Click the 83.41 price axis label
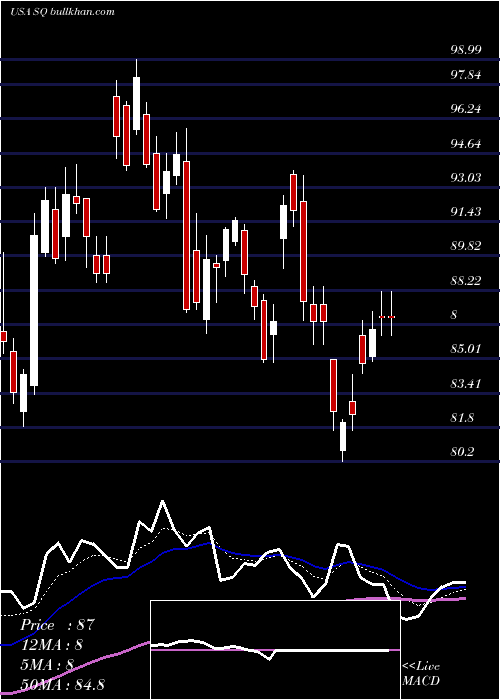This screenshot has width=500, height=700. click(x=466, y=383)
